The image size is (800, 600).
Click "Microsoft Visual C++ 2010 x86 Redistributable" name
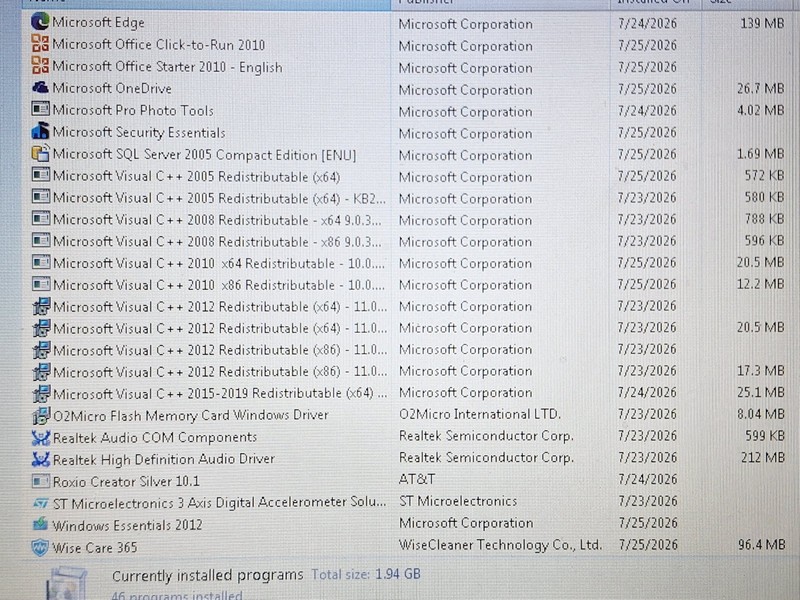click(x=219, y=285)
